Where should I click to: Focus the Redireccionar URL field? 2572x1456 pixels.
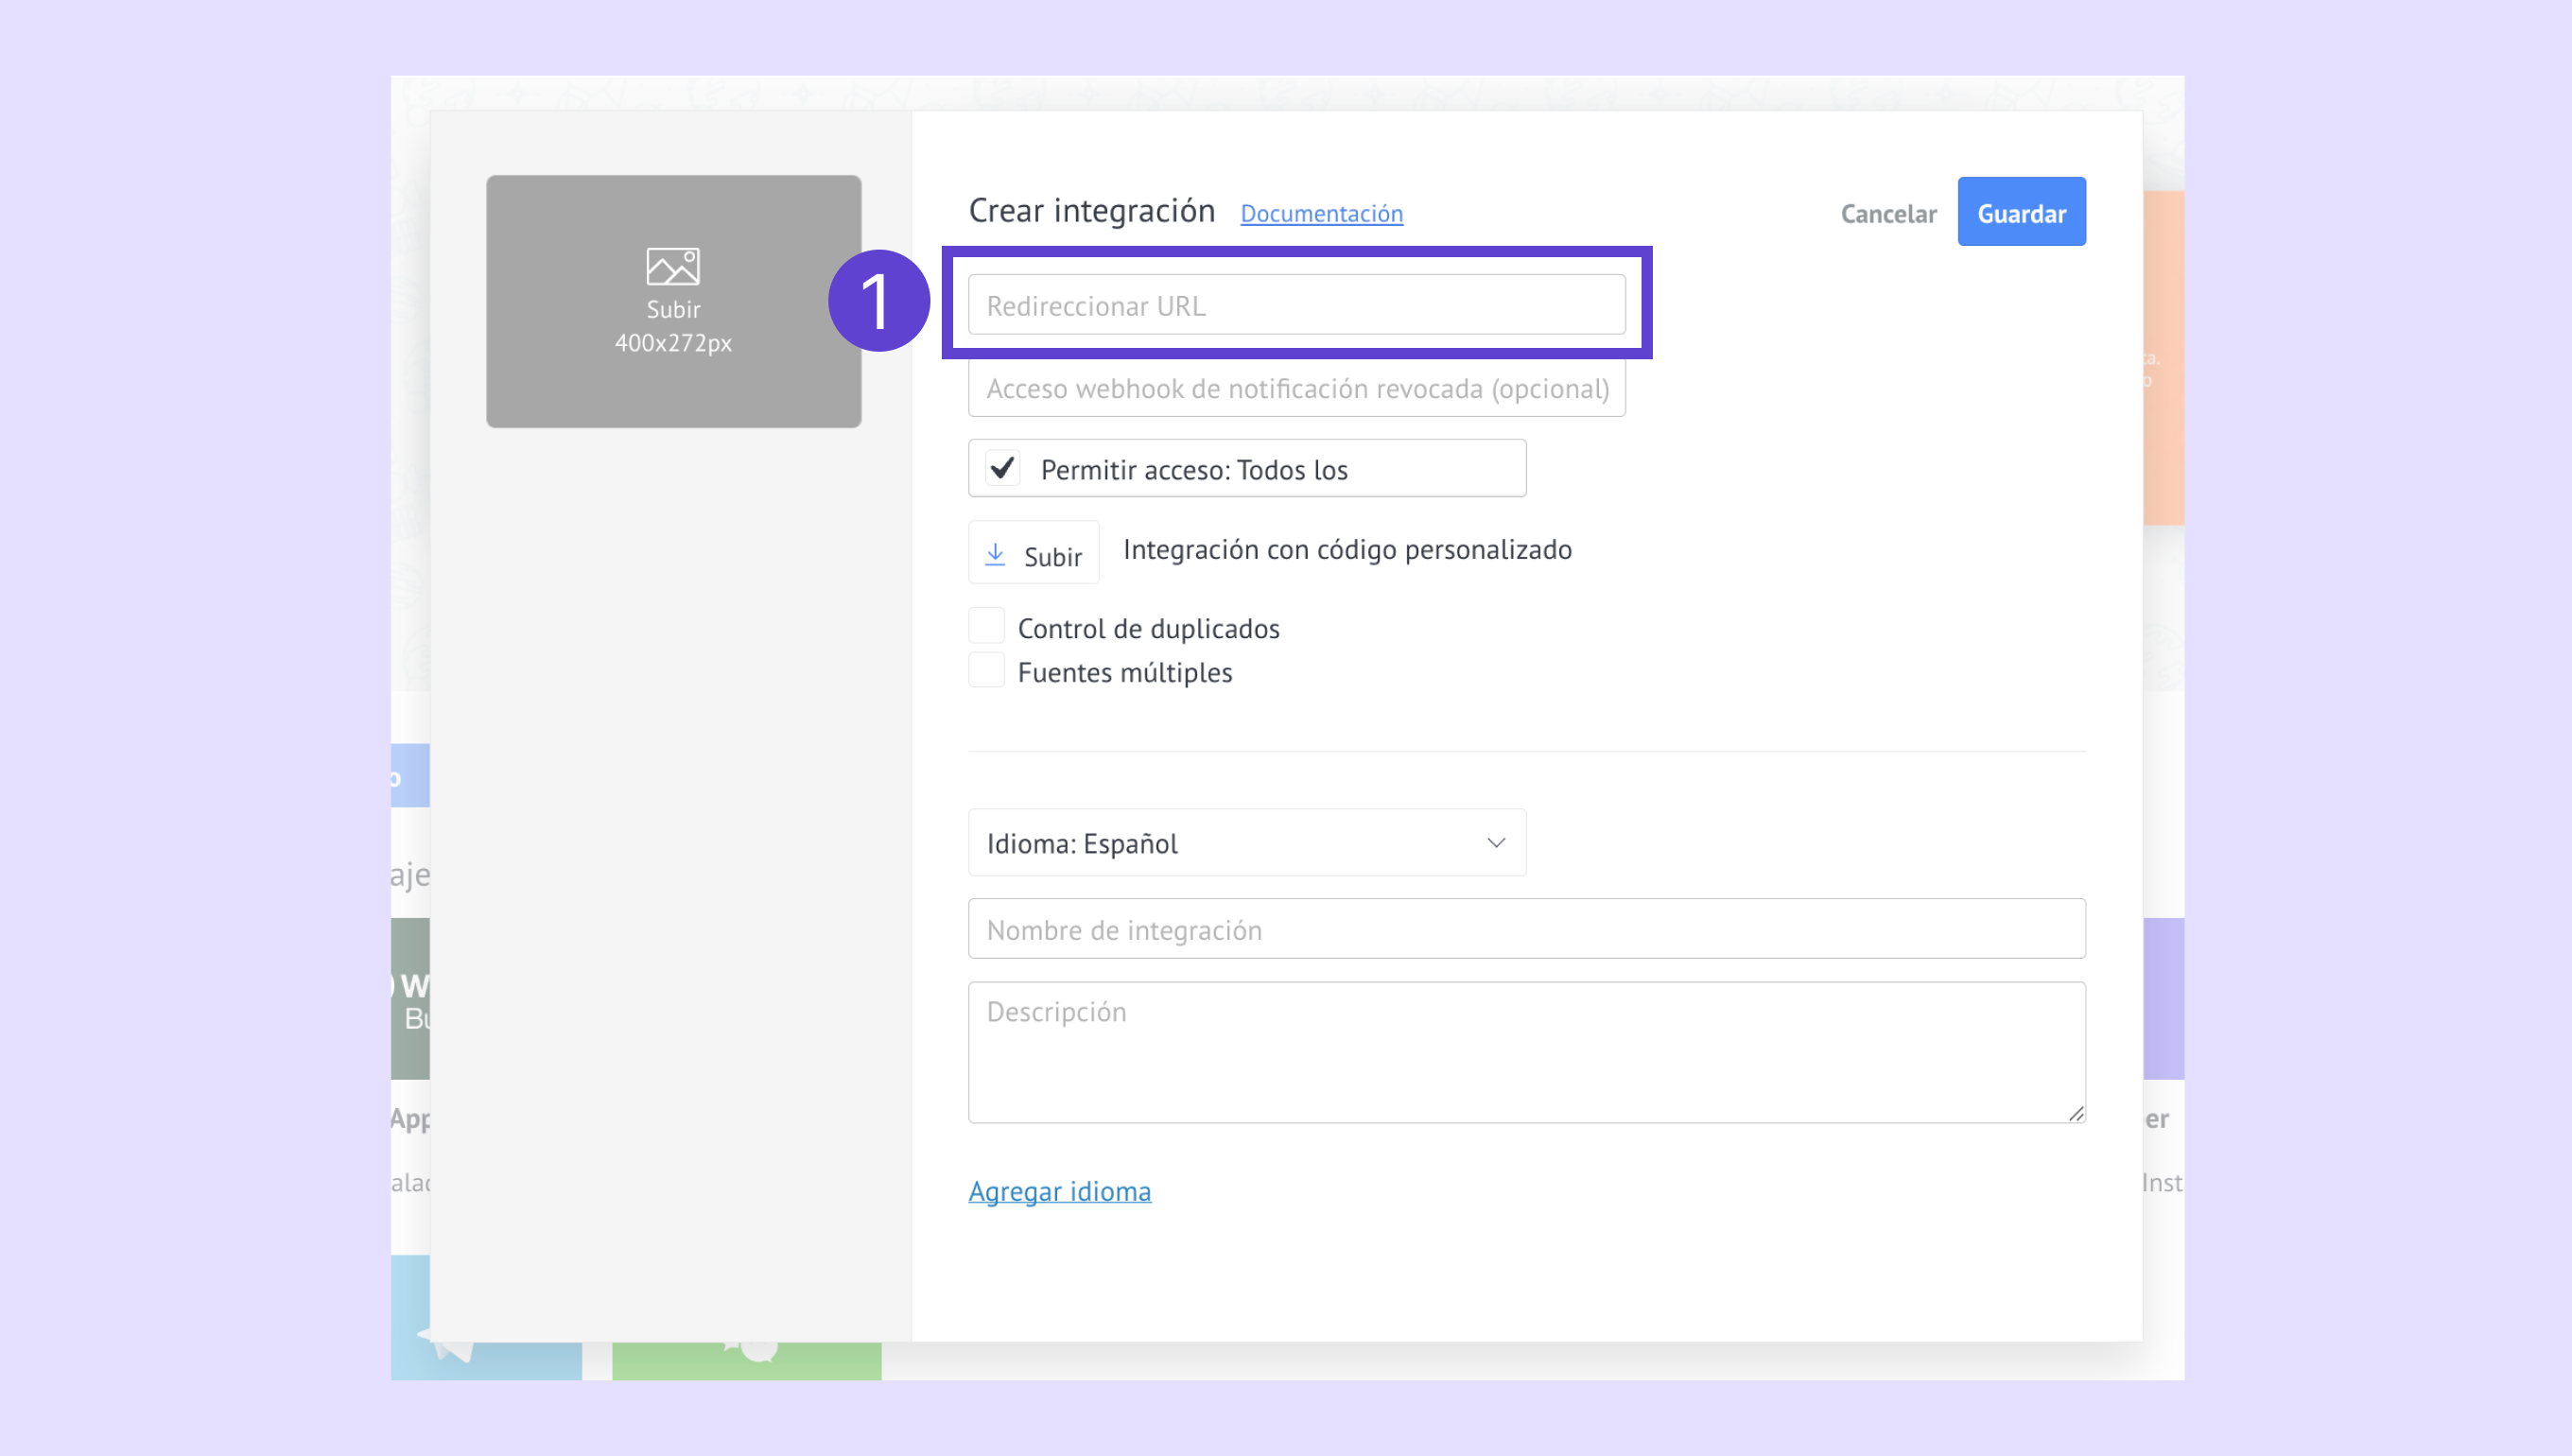[1296, 306]
